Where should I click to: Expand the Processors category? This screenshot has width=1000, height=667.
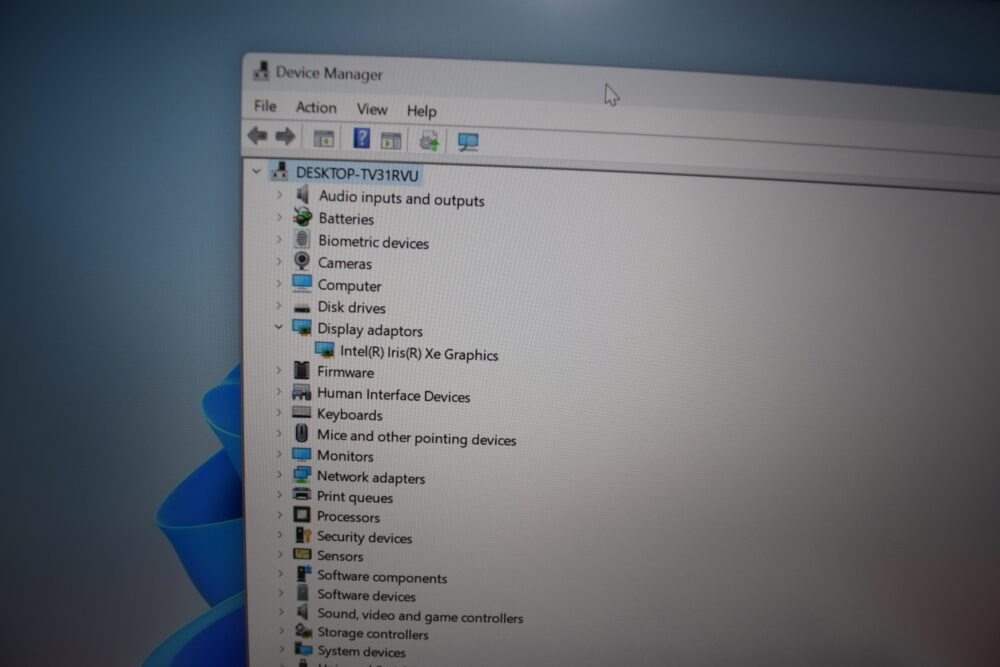(x=280, y=515)
